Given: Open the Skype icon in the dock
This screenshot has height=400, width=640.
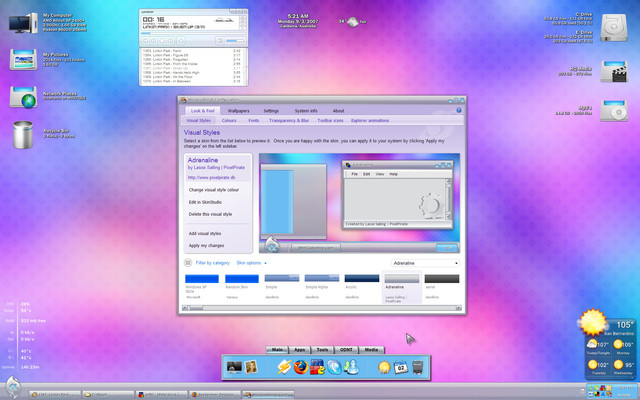Looking at the screenshot, I should [x=334, y=367].
